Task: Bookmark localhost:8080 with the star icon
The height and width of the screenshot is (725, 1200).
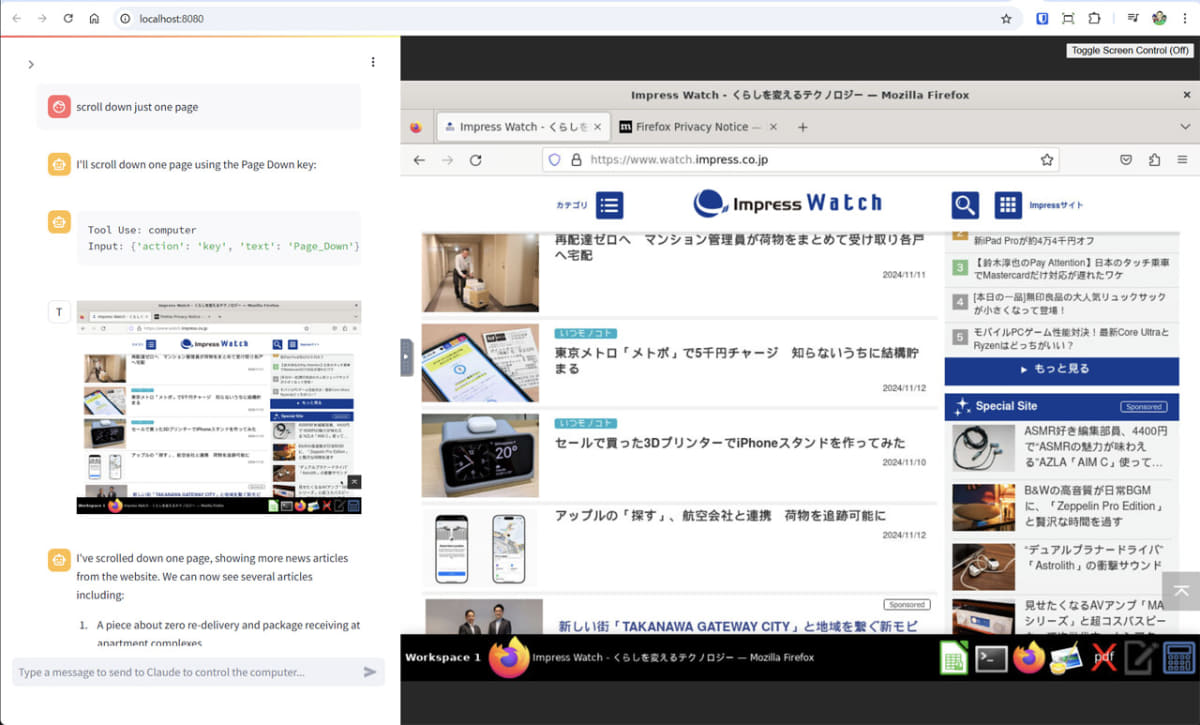Action: click(x=1006, y=18)
